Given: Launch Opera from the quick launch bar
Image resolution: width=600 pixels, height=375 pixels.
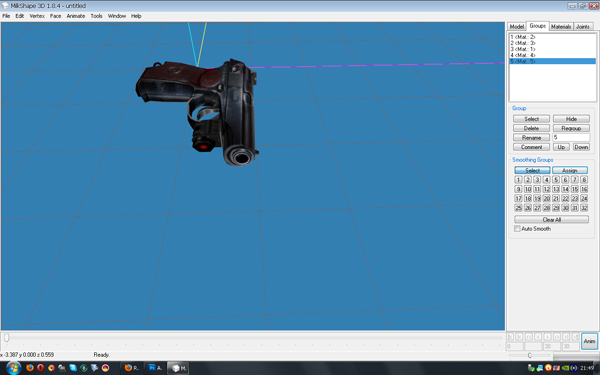Looking at the screenshot, I should (x=41, y=368).
